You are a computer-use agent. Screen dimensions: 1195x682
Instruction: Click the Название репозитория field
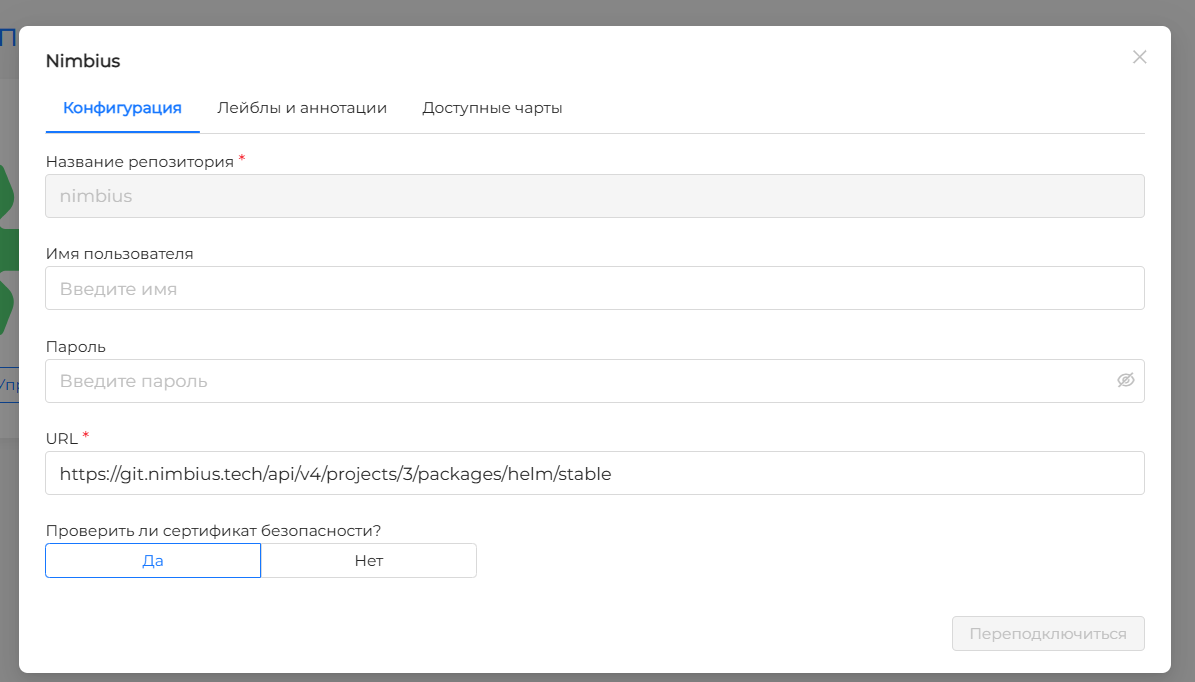[x=594, y=196]
